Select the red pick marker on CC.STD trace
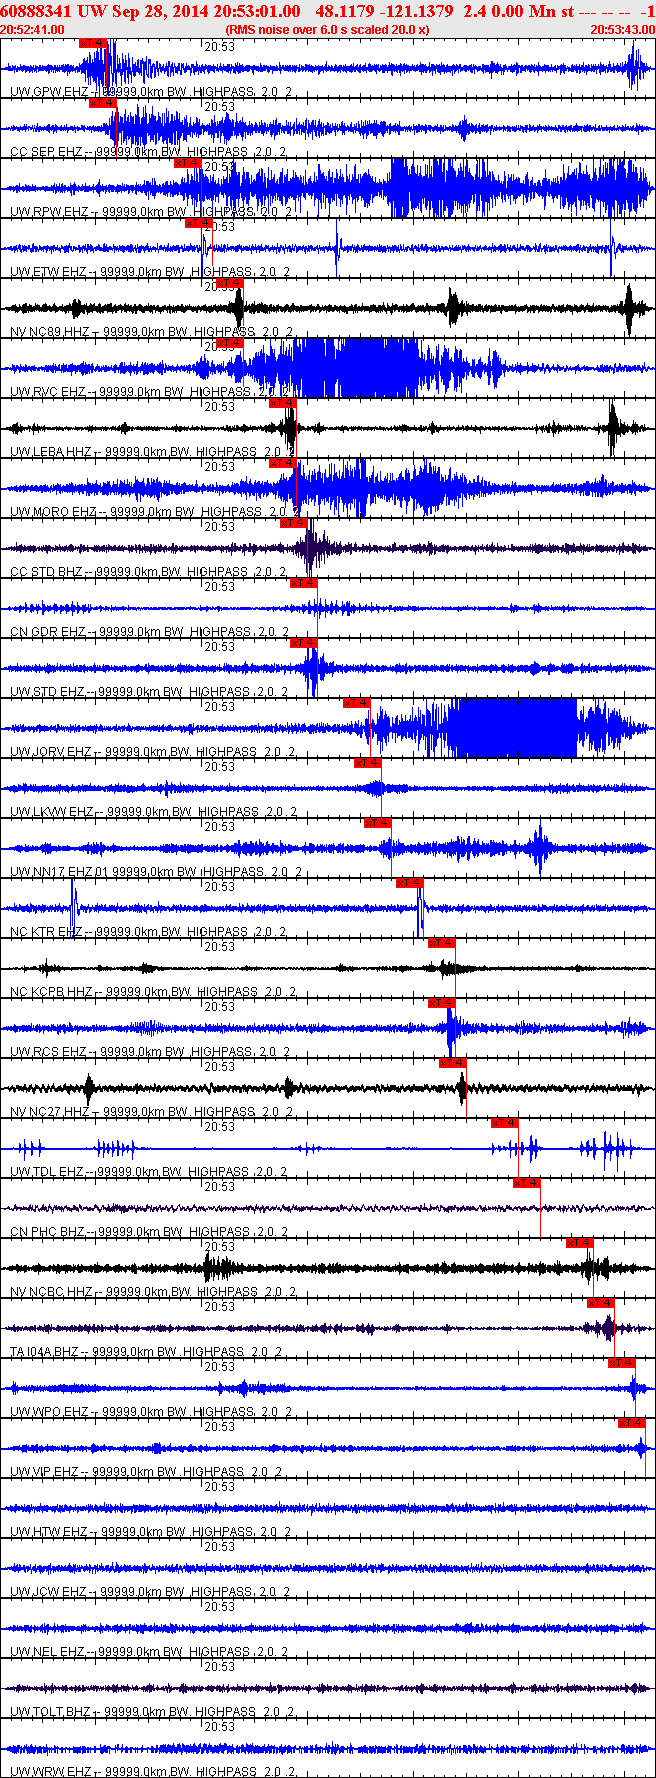This screenshot has height=1778, width=656. [293, 523]
